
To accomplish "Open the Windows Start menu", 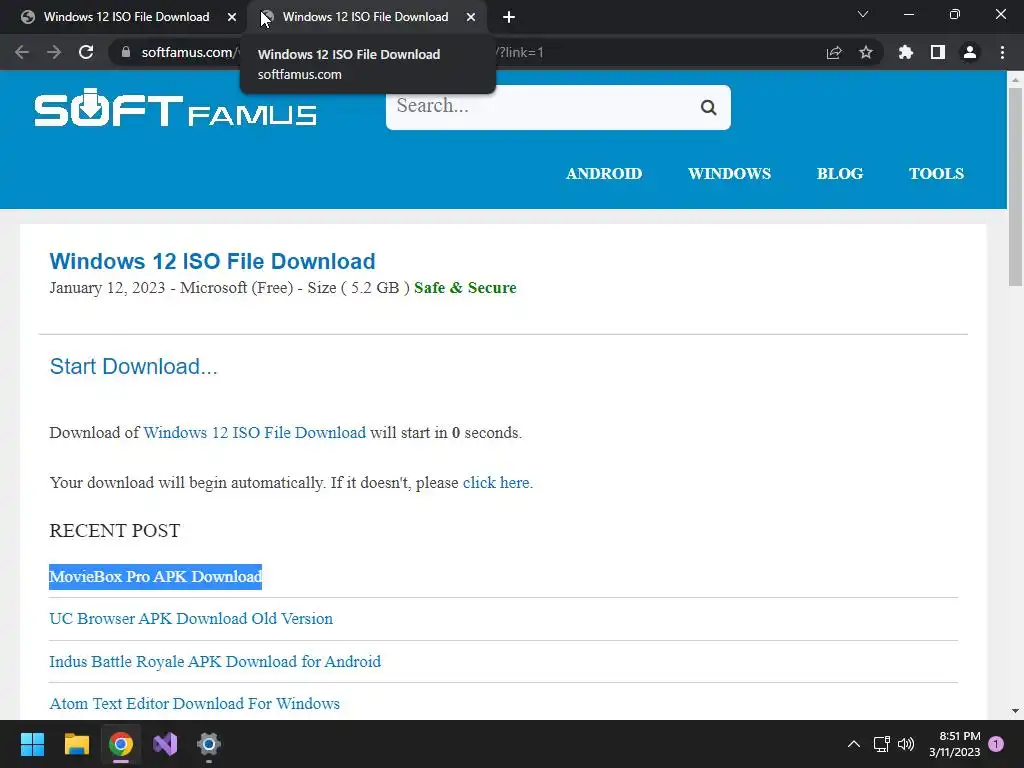I will [x=32, y=744].
